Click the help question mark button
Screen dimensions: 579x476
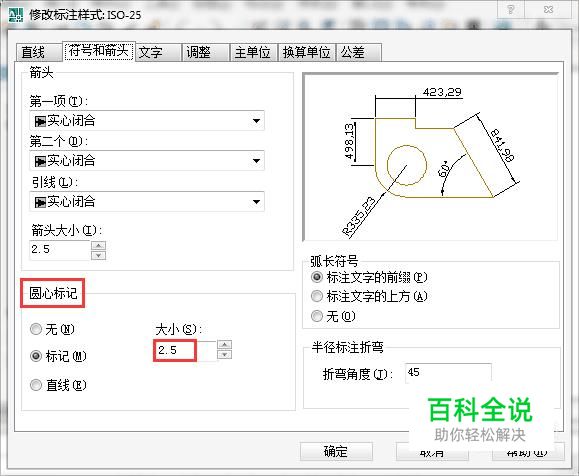point(511,10)
